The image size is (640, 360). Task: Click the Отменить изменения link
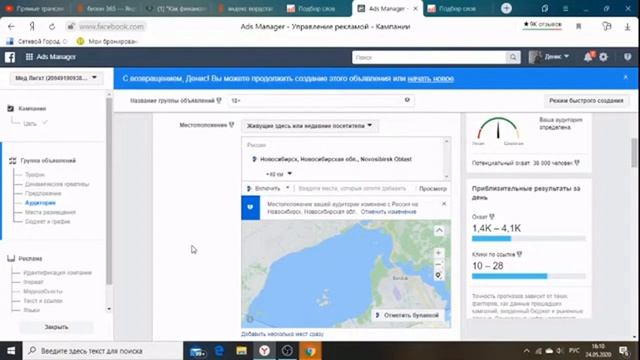[388, 212]
